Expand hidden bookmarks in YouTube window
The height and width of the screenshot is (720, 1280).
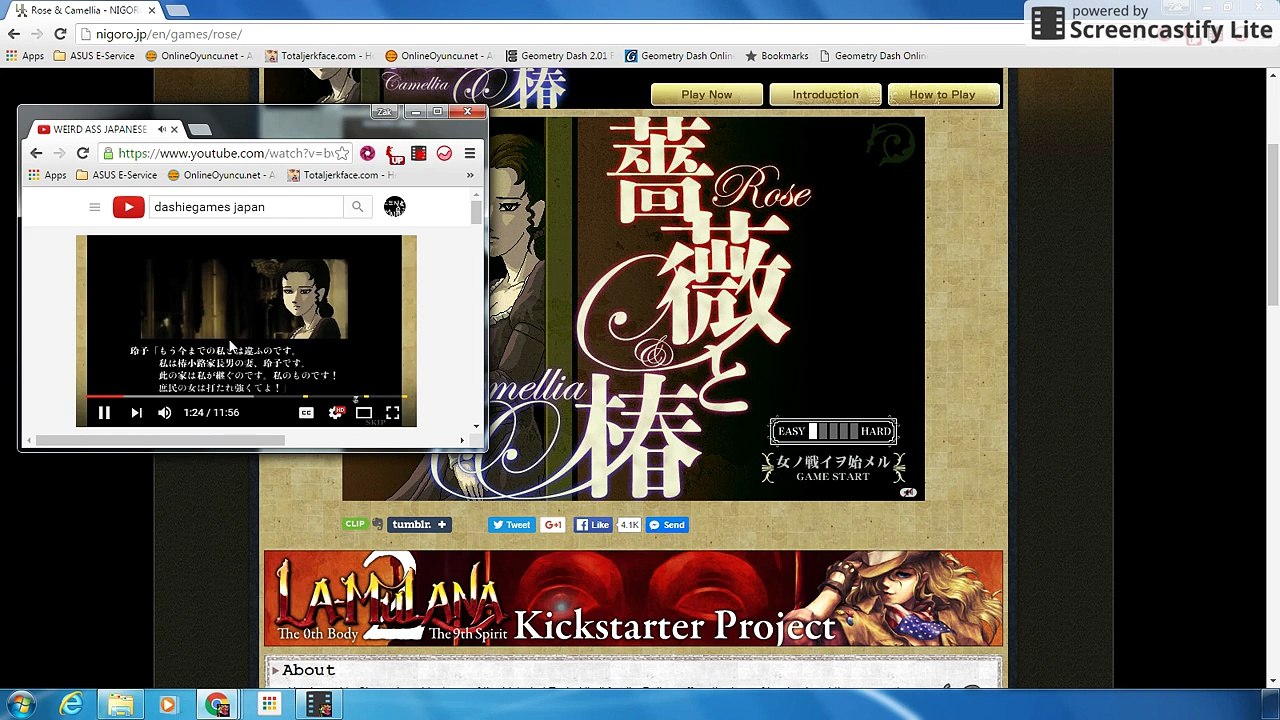point(470,175)
